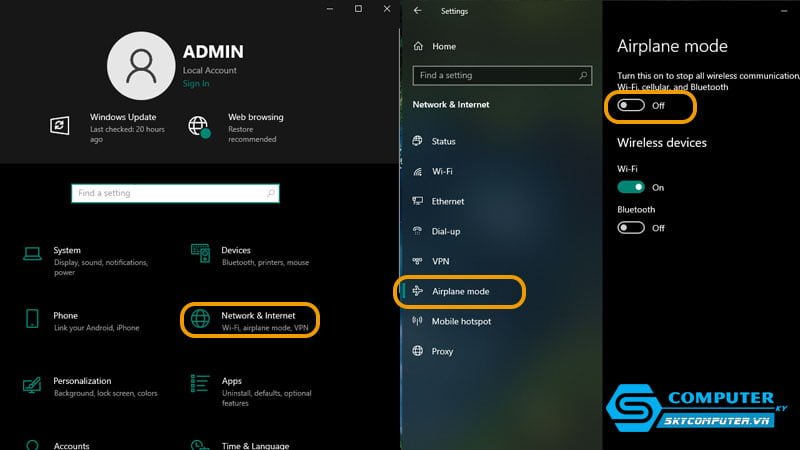Viewport: 800px width, 450px height.
Task: Click the Devices keyboard icon
Action: (200, 253)
